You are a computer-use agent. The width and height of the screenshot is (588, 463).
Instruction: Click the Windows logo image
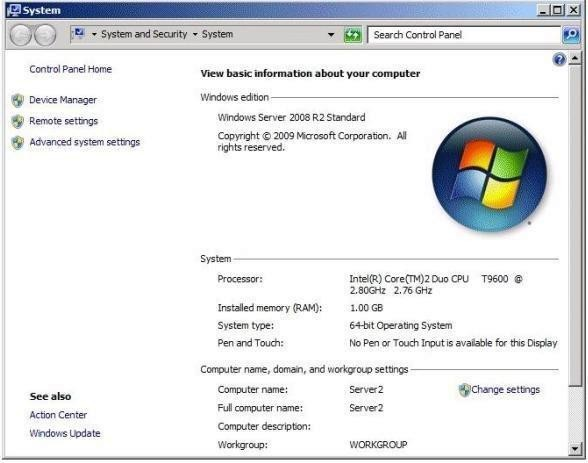(489, 174)
